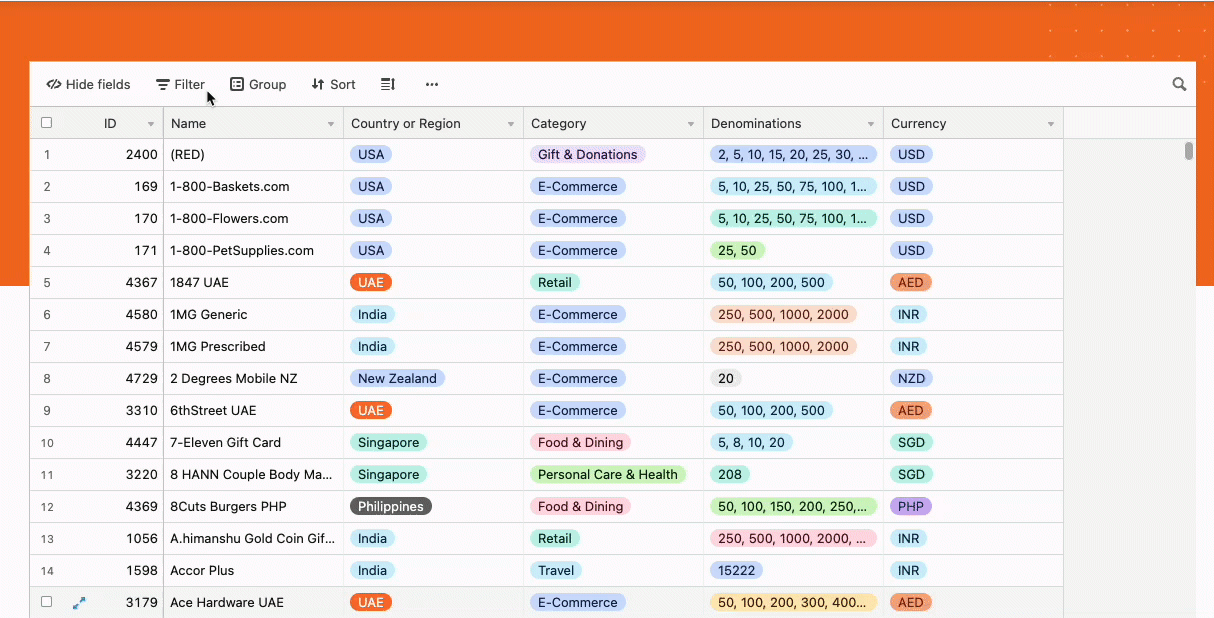1214x618 pixels.
Task: Select the 1MG Generic name cell
Action: click(x=253, y=315)
